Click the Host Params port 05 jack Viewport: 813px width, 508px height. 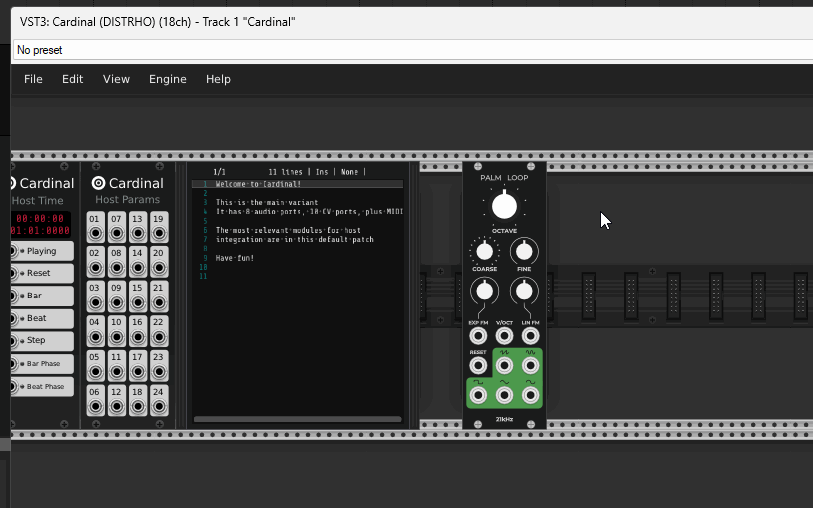(95, 372)
